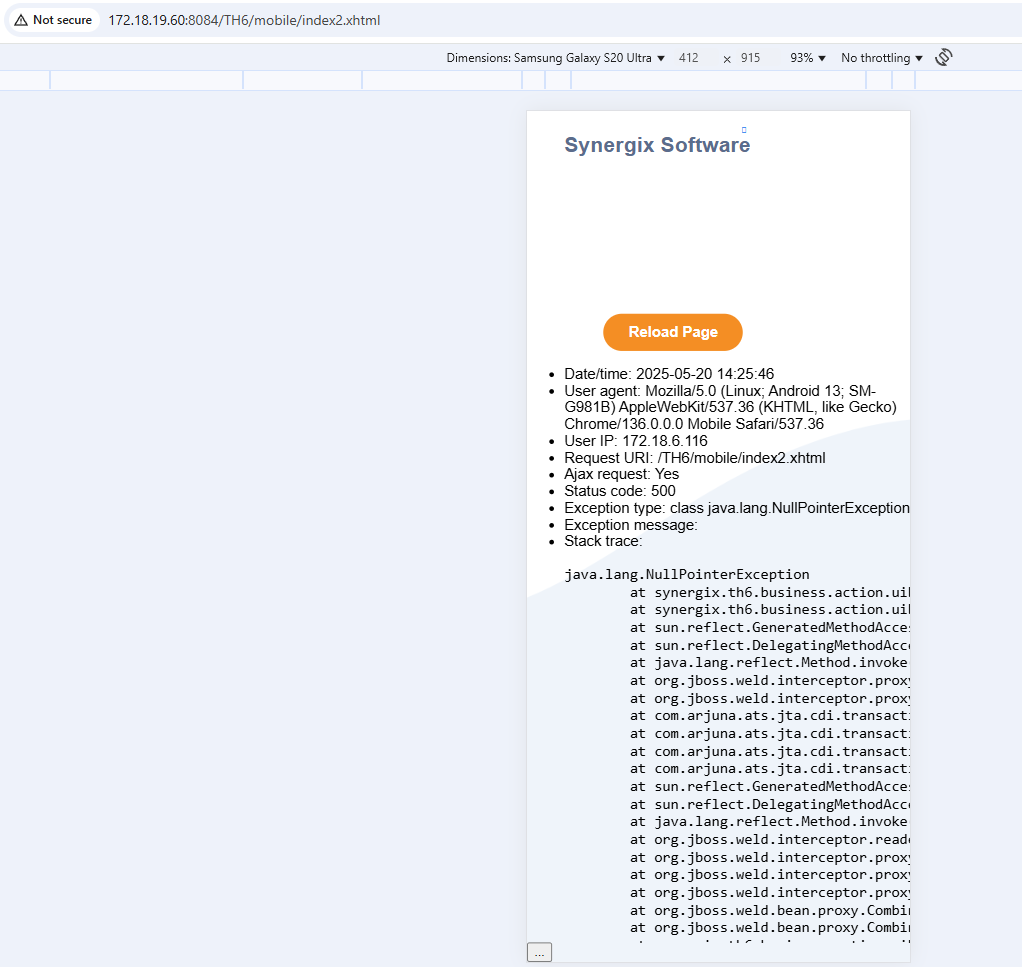Image resolution: width=1022 pixels, height=967 pixels.
Task: Select the Ajax request: Yes line
Action: click(621, 474)
